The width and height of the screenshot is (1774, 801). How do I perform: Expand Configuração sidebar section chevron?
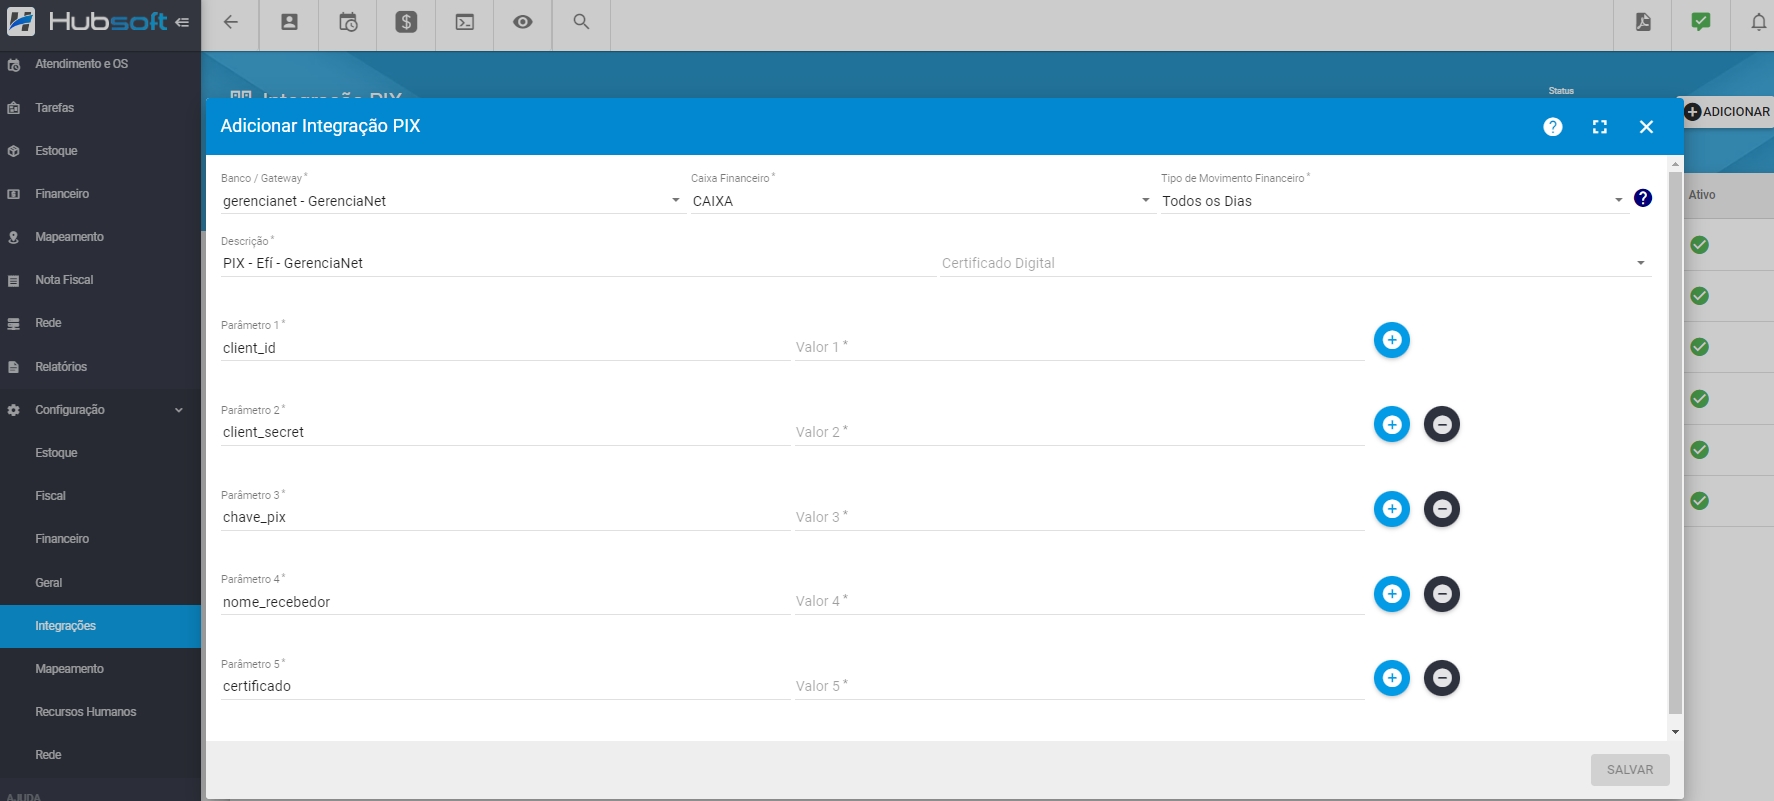[179, 410]
